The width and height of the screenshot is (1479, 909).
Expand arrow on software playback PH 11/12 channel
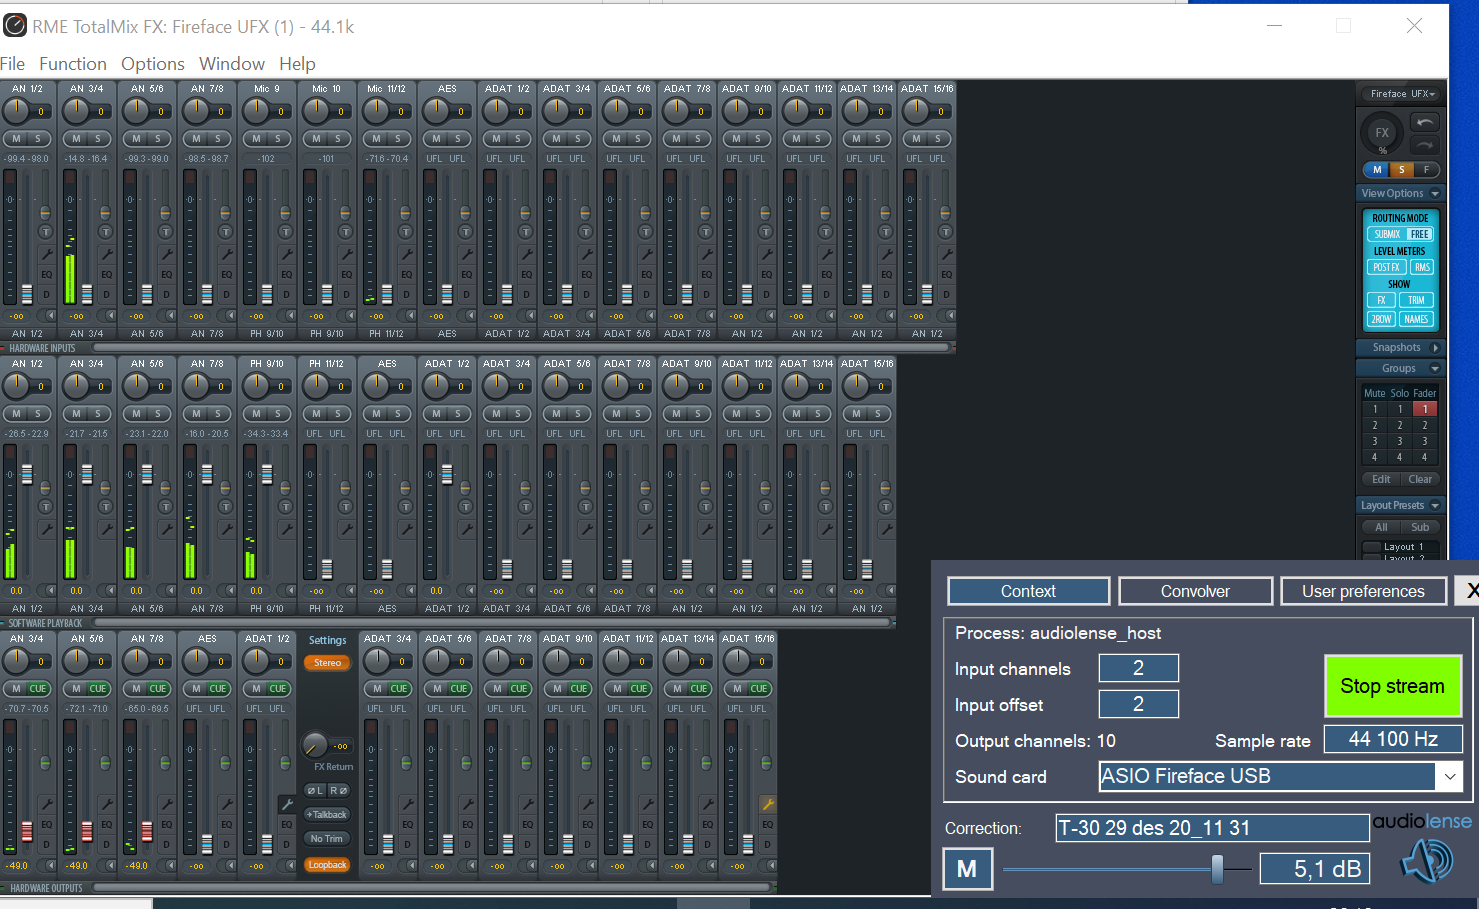[349, 591]
